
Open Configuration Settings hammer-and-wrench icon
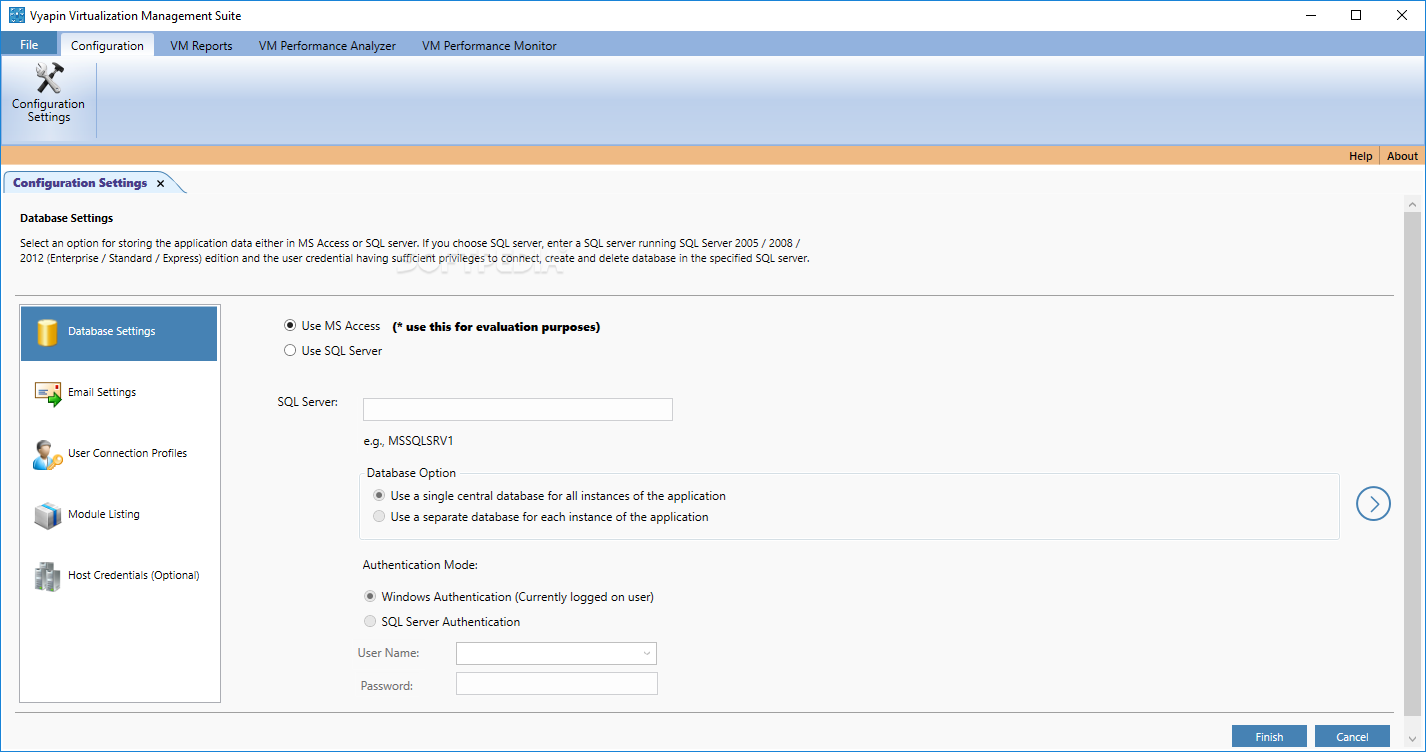(48, 79)
